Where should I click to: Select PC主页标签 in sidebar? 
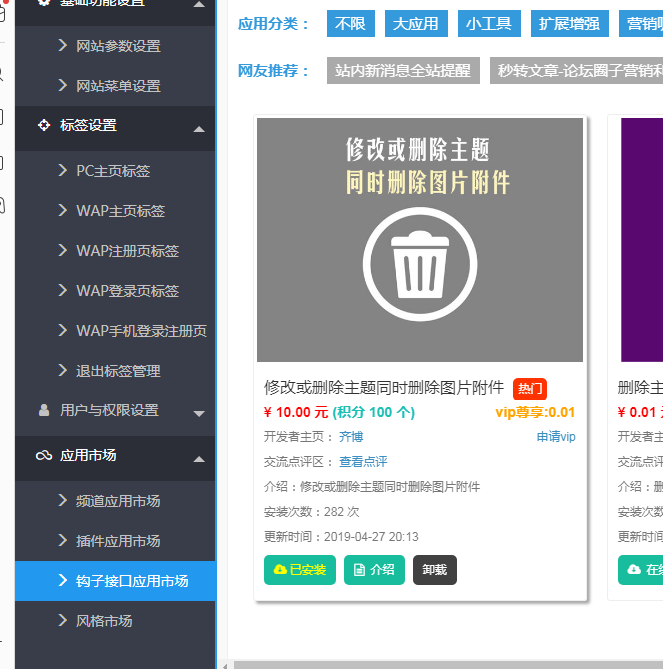coord(113,171)
